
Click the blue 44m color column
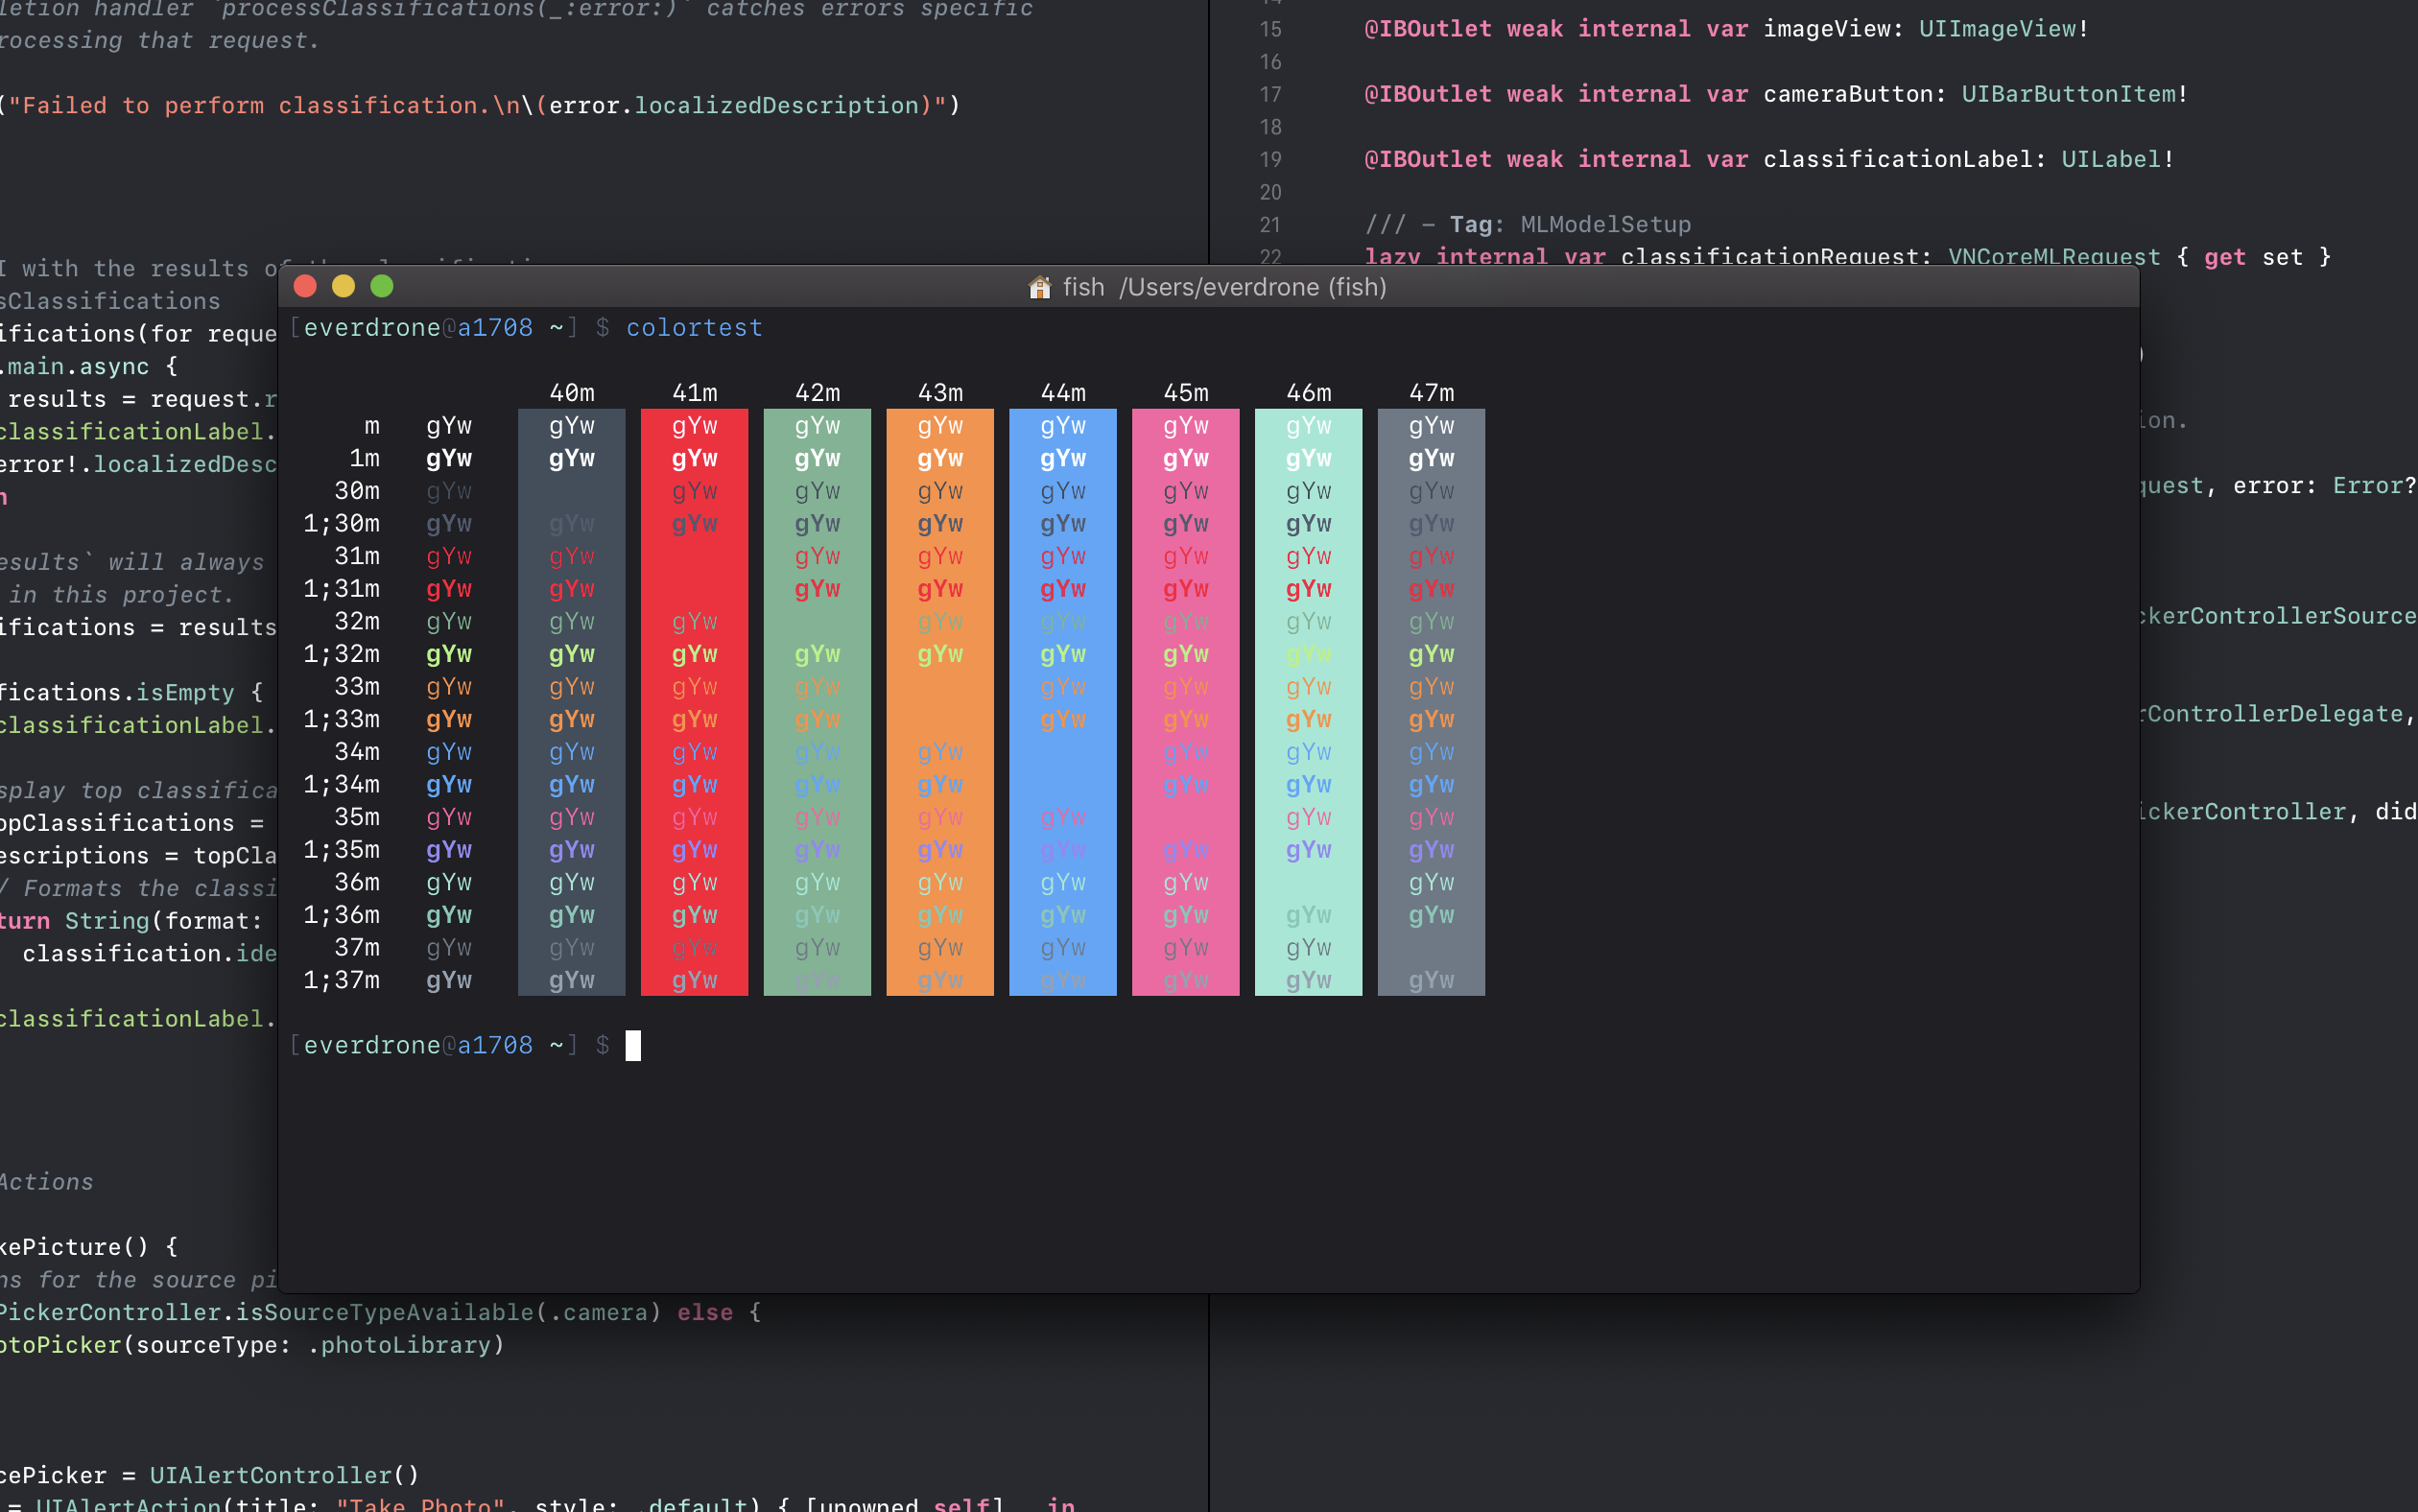pyautogui.click(x=1062, y=700)
